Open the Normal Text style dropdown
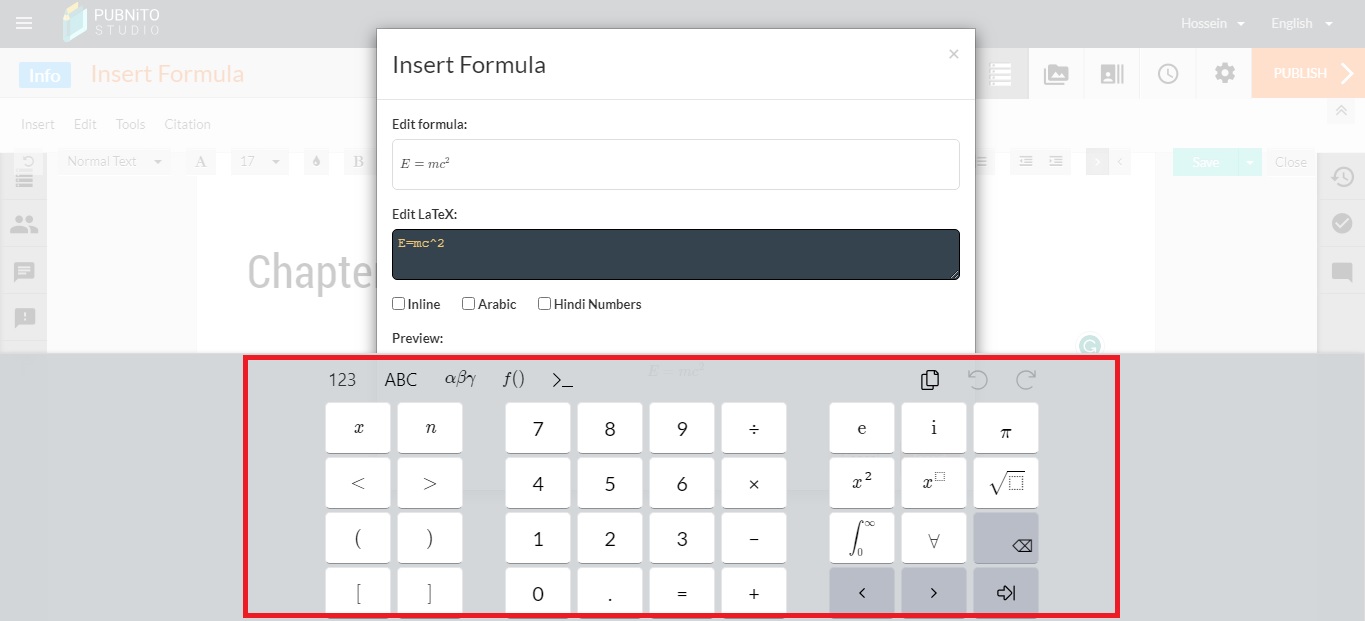Image resolution: width=1365 pixels, height=621 pixels. (114, 161)
